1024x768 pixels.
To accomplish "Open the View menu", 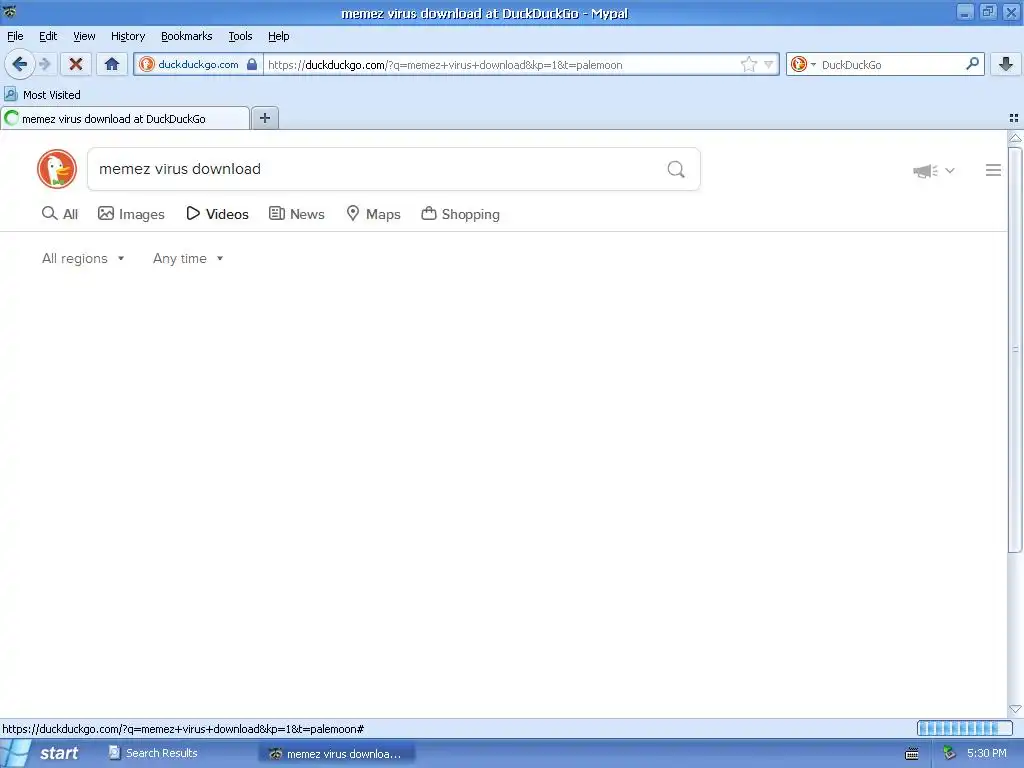I will (84, 36).
